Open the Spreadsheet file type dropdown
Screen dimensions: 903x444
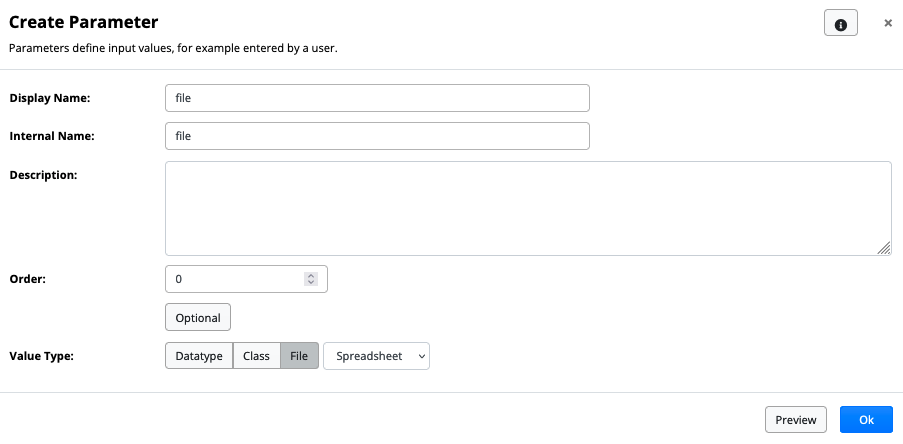click(x=377, y=356)
